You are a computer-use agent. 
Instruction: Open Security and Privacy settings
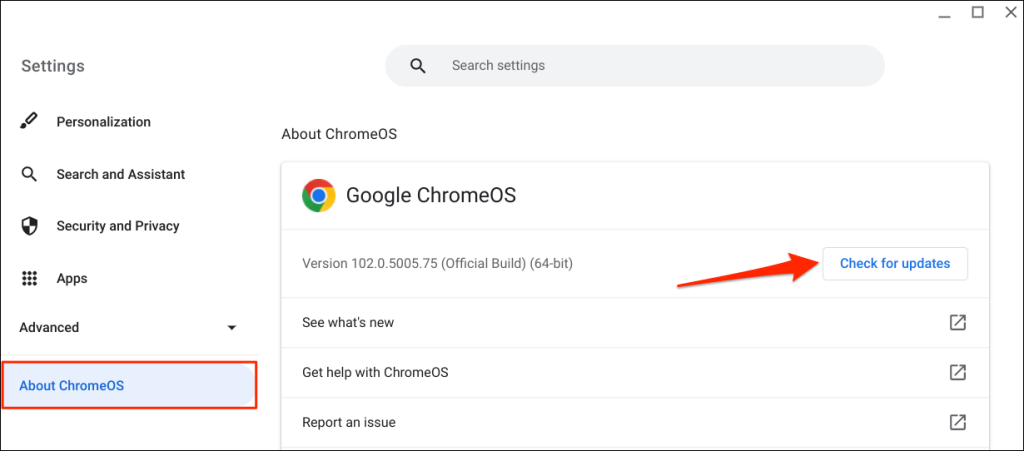pos(118,226)
